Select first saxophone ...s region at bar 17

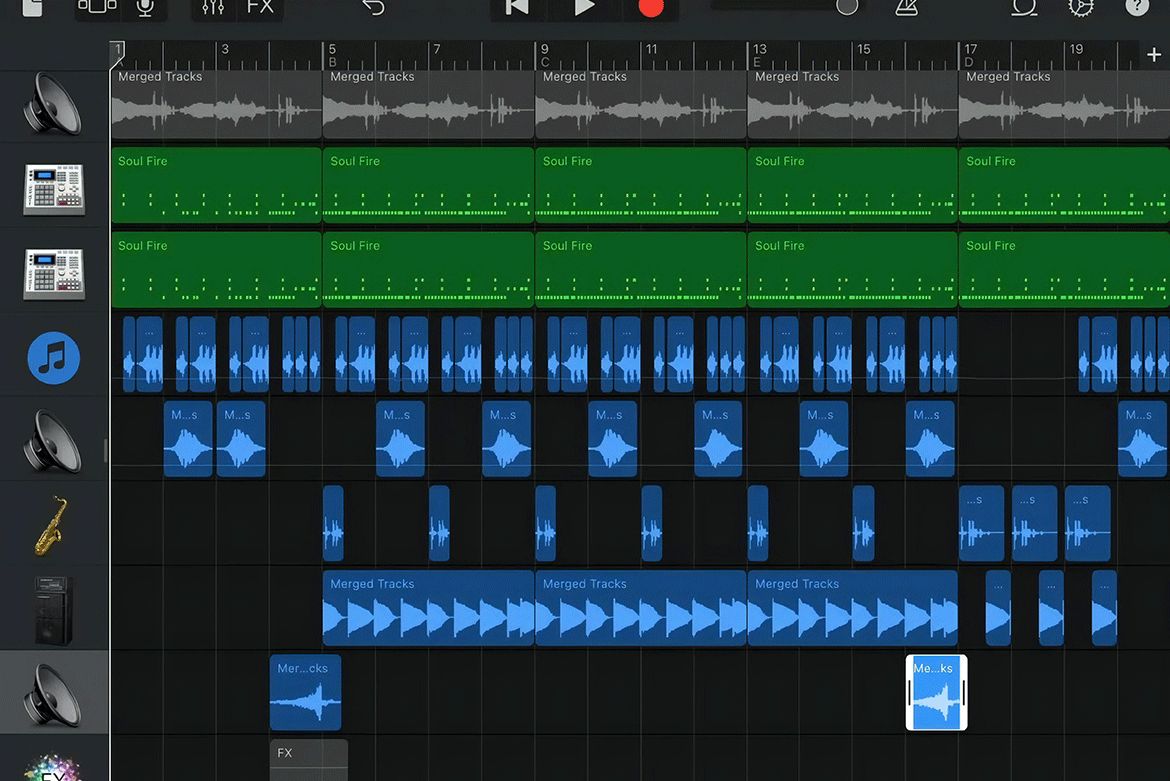(981, 523)
